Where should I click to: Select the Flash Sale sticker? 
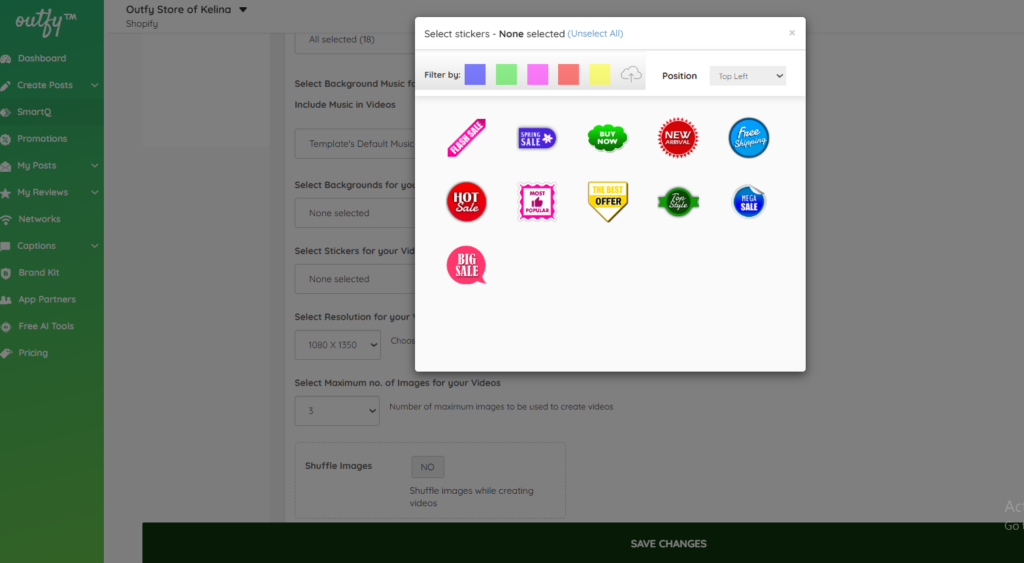tap(466, 138)
